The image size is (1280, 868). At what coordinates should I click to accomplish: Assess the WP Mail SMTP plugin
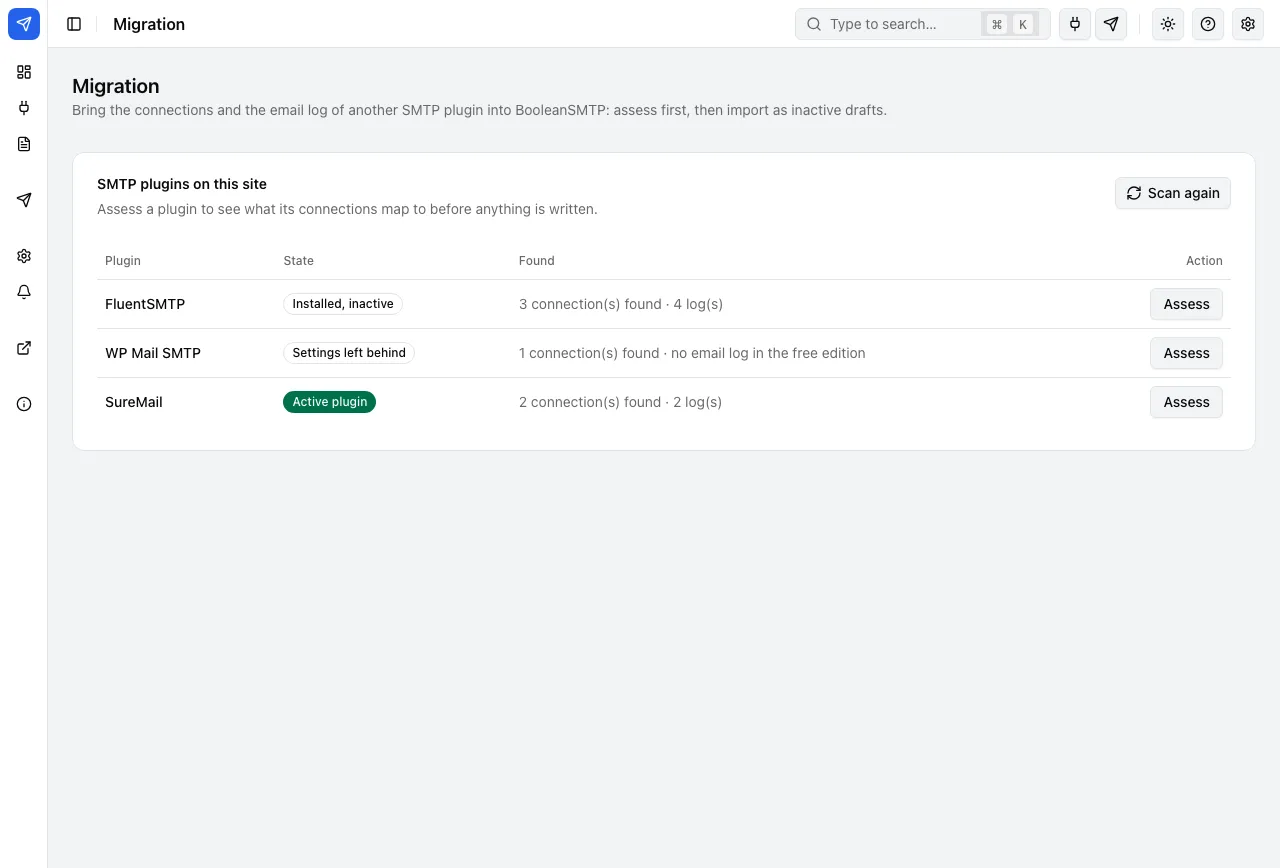(x=1186, y=353)
